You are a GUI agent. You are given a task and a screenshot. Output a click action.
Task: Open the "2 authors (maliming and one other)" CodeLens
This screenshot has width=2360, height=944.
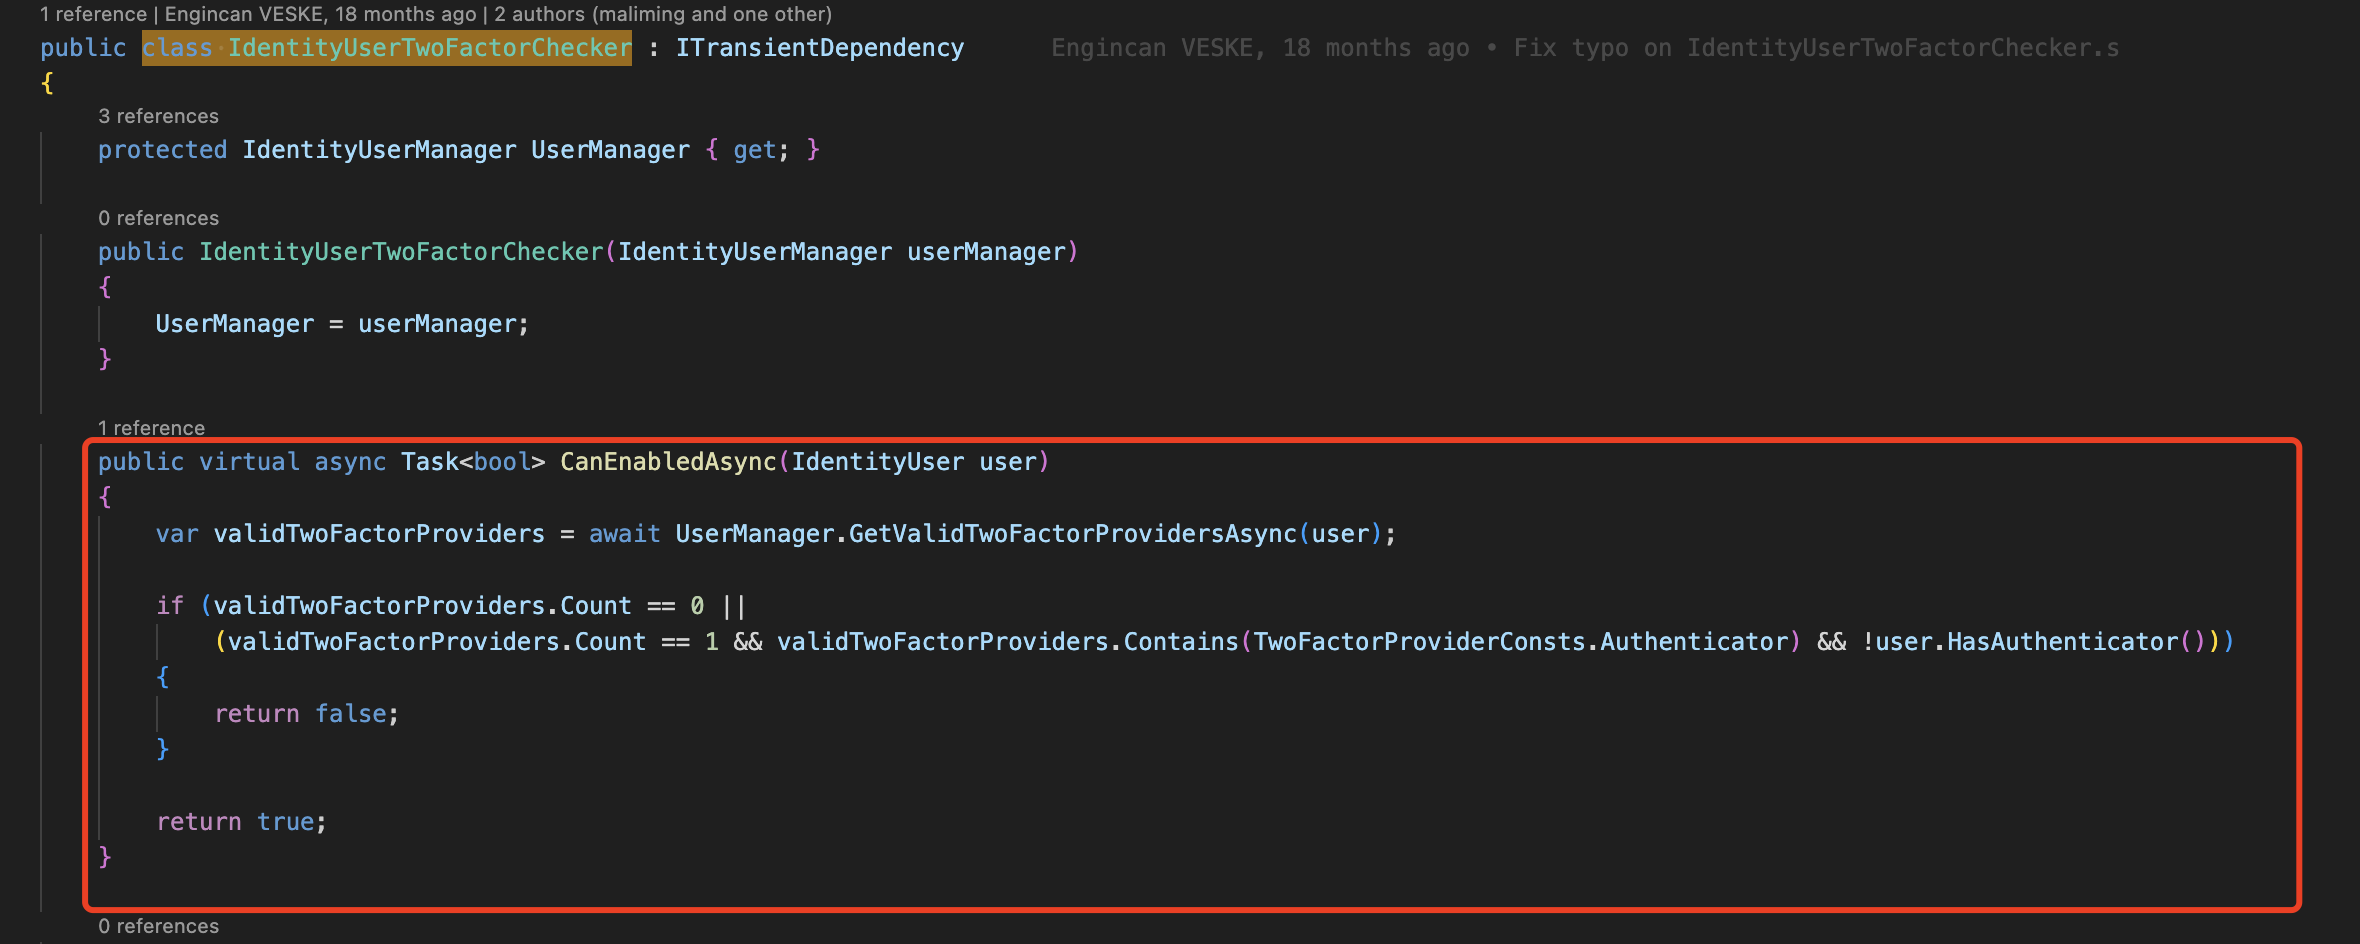click(x=662, y=14)
